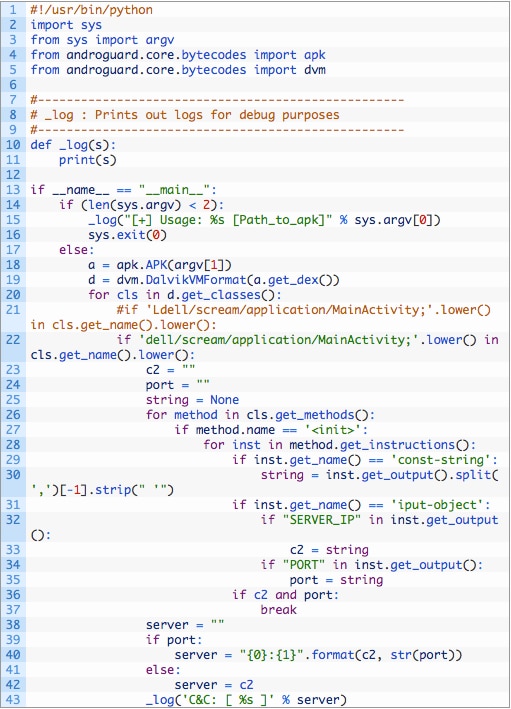
Task: Click the 'break' keyword on line 37
Action: pyautogui.click(x=279, y=610)
